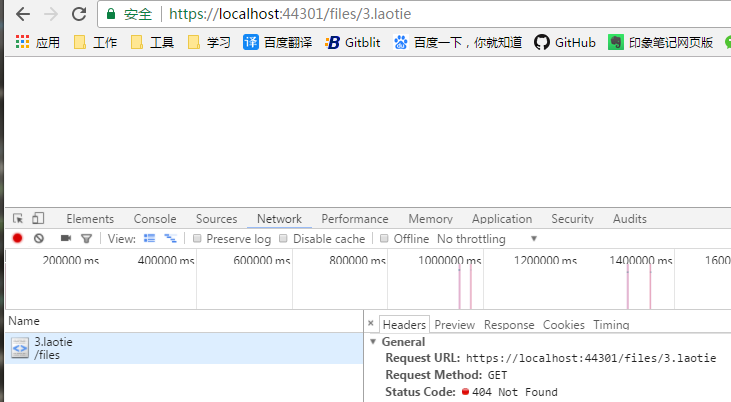Open the 百度一下，你就知道 bookmark

457,42
